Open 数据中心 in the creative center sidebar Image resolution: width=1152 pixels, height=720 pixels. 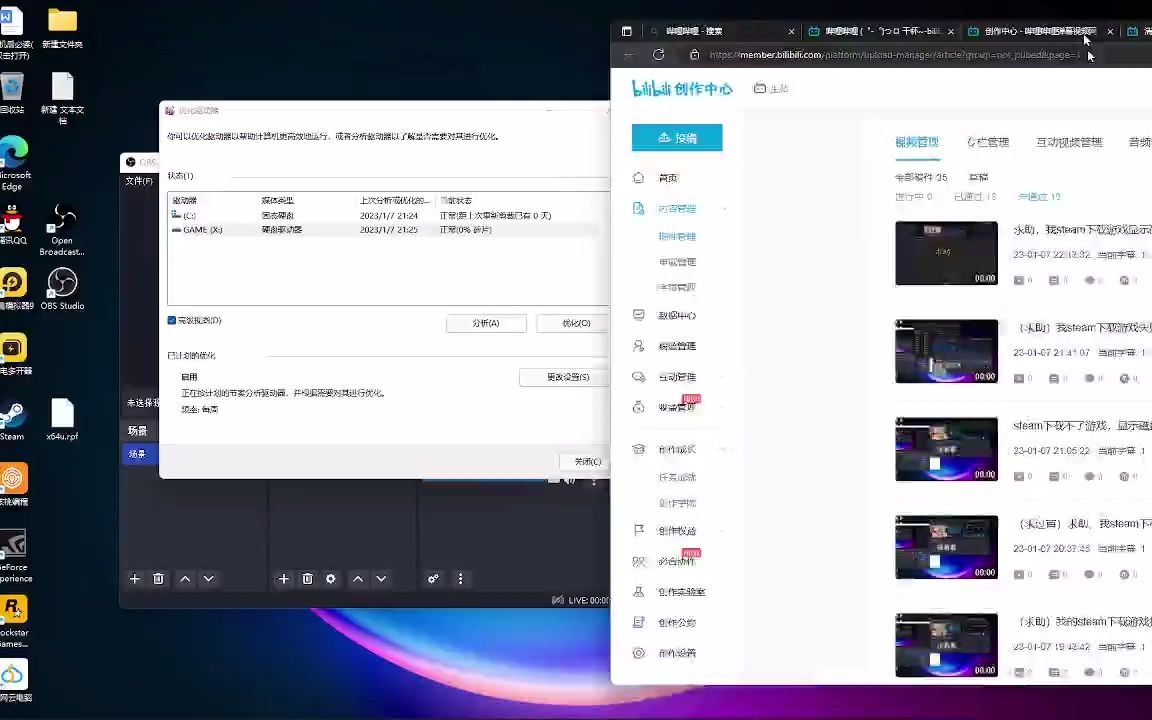(676, 315)
